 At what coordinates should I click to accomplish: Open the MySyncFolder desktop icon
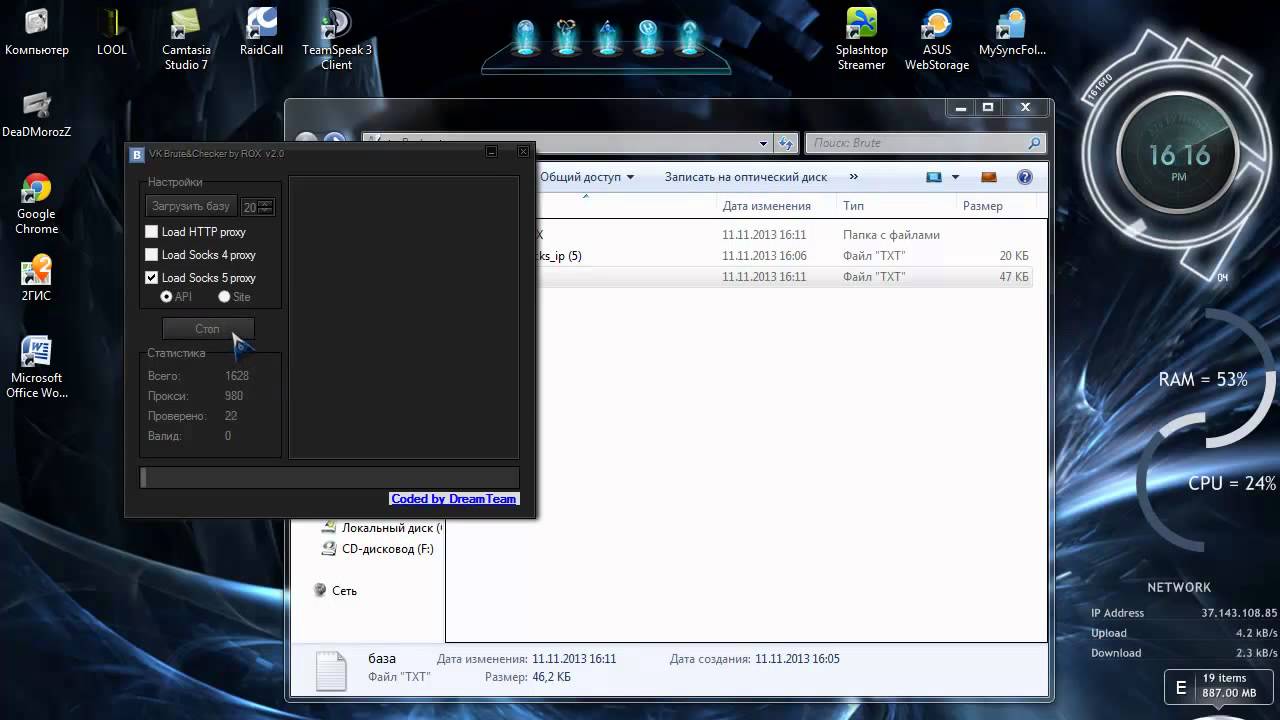point(1012,33)
